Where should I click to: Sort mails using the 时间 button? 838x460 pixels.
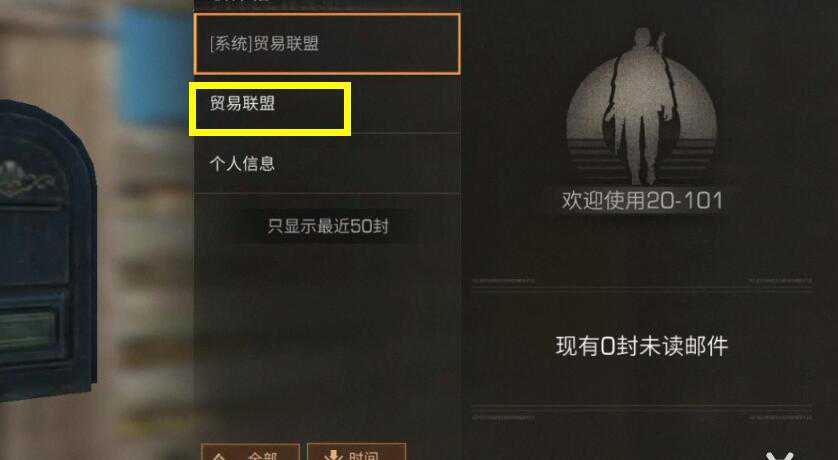click(x=356, y=452)
